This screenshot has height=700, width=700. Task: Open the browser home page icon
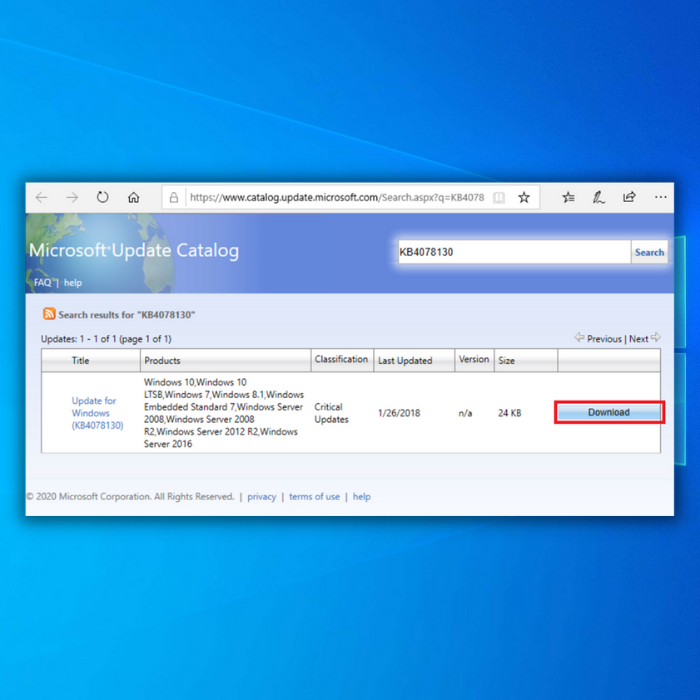(133, 197)
